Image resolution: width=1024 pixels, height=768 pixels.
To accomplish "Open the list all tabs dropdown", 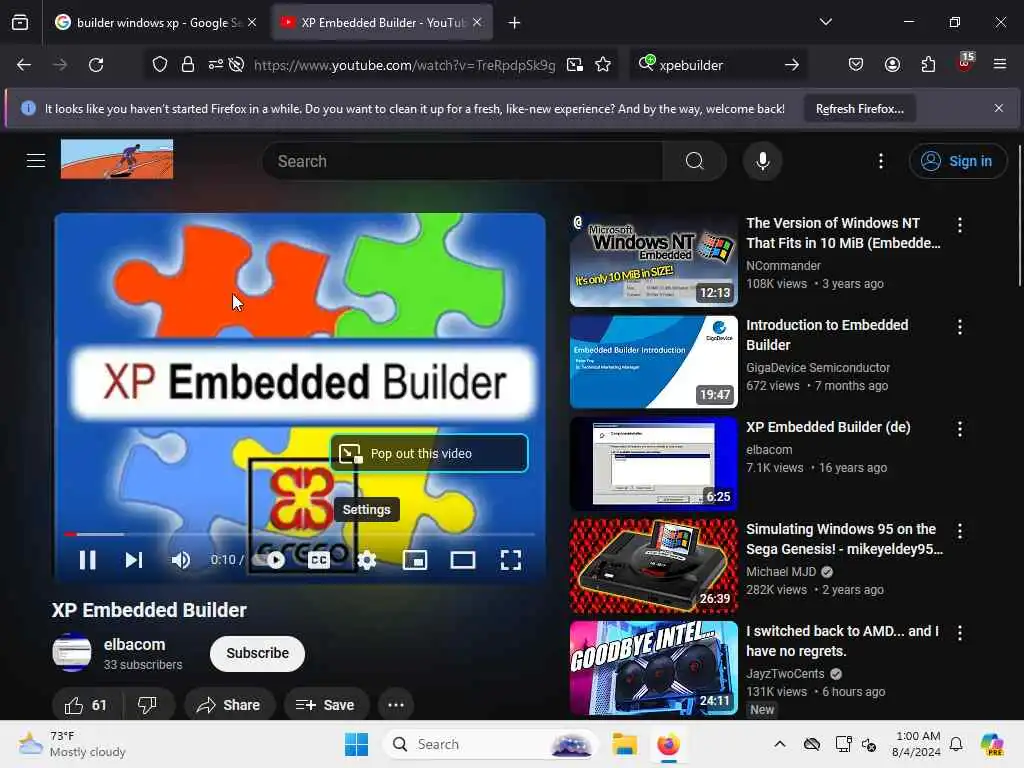I will [825, 22].
